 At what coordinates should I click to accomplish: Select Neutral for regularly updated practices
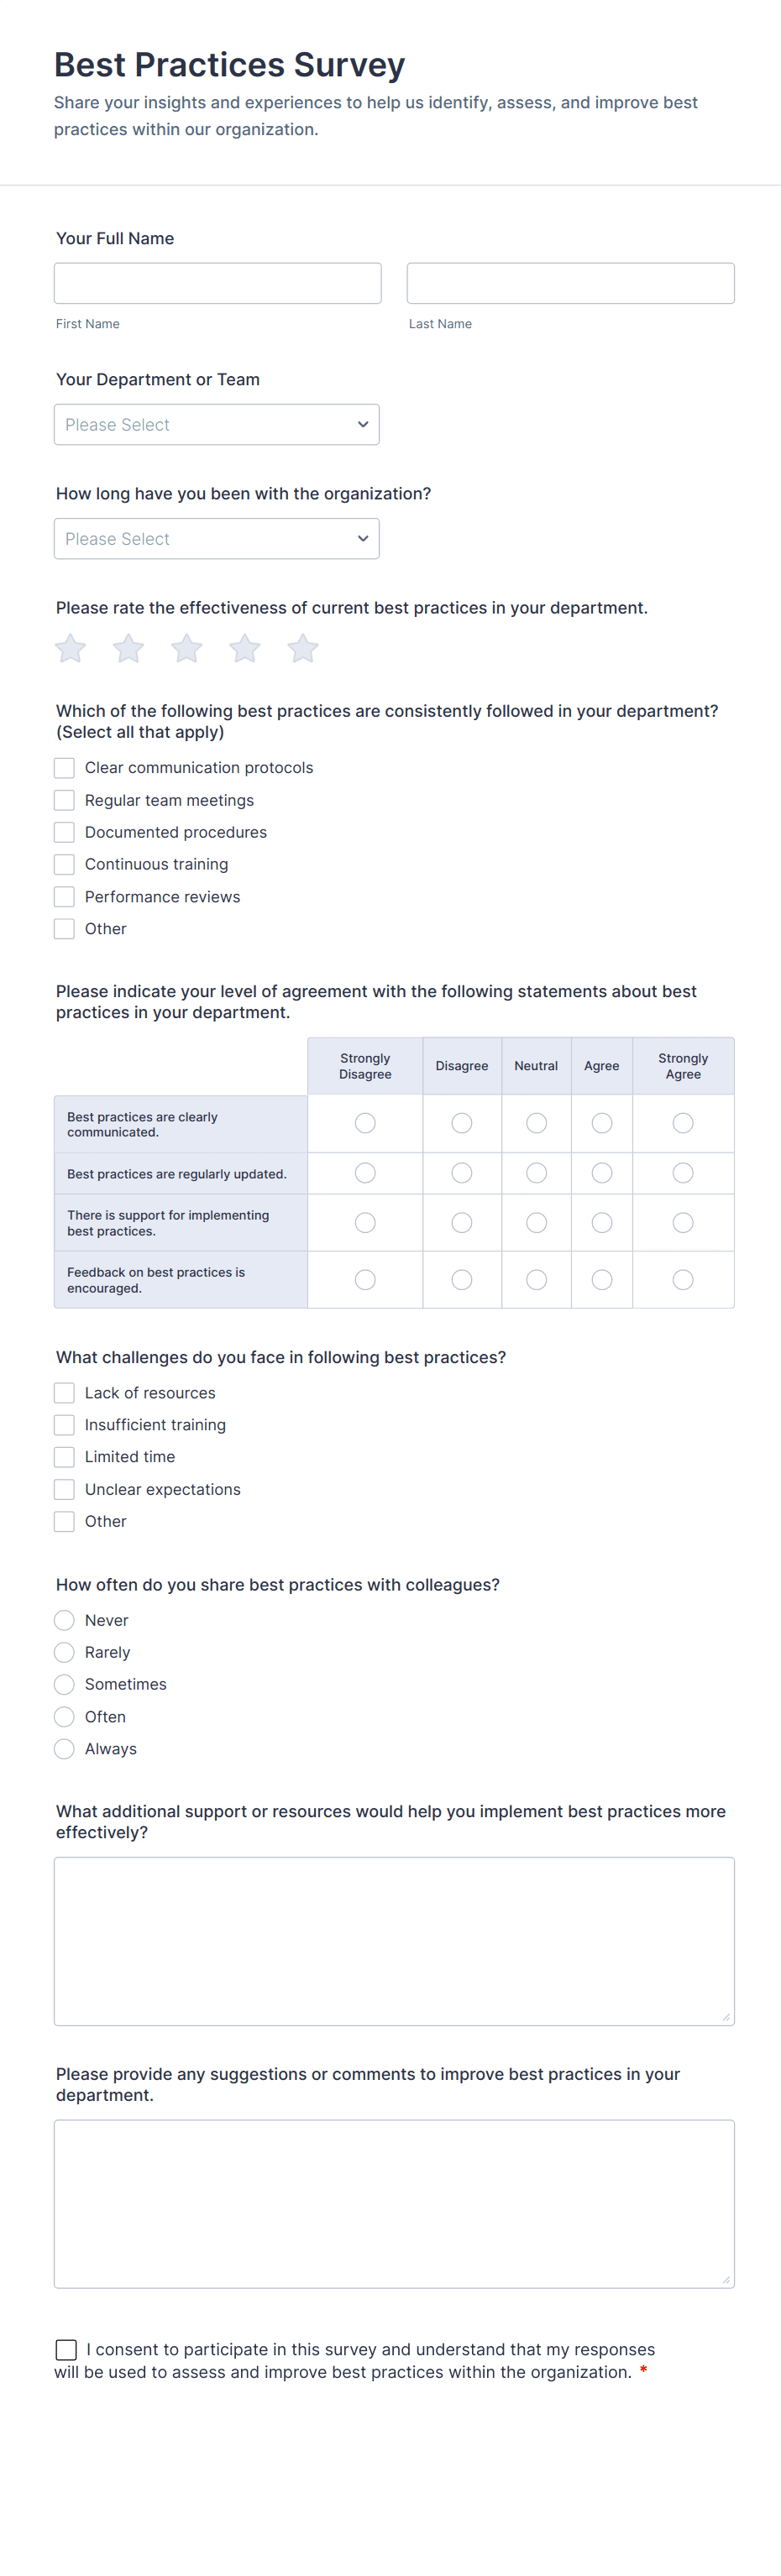coord(537,1173)
